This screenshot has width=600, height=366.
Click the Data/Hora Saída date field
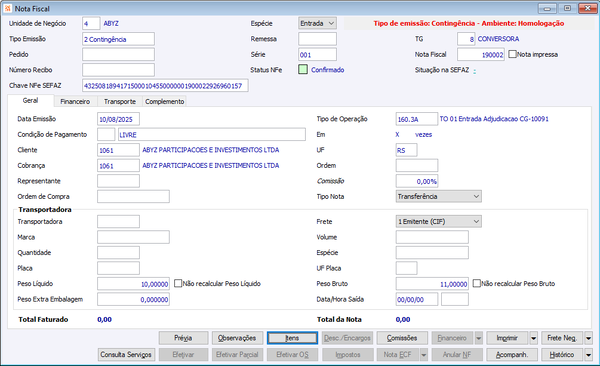pos(417,299)
